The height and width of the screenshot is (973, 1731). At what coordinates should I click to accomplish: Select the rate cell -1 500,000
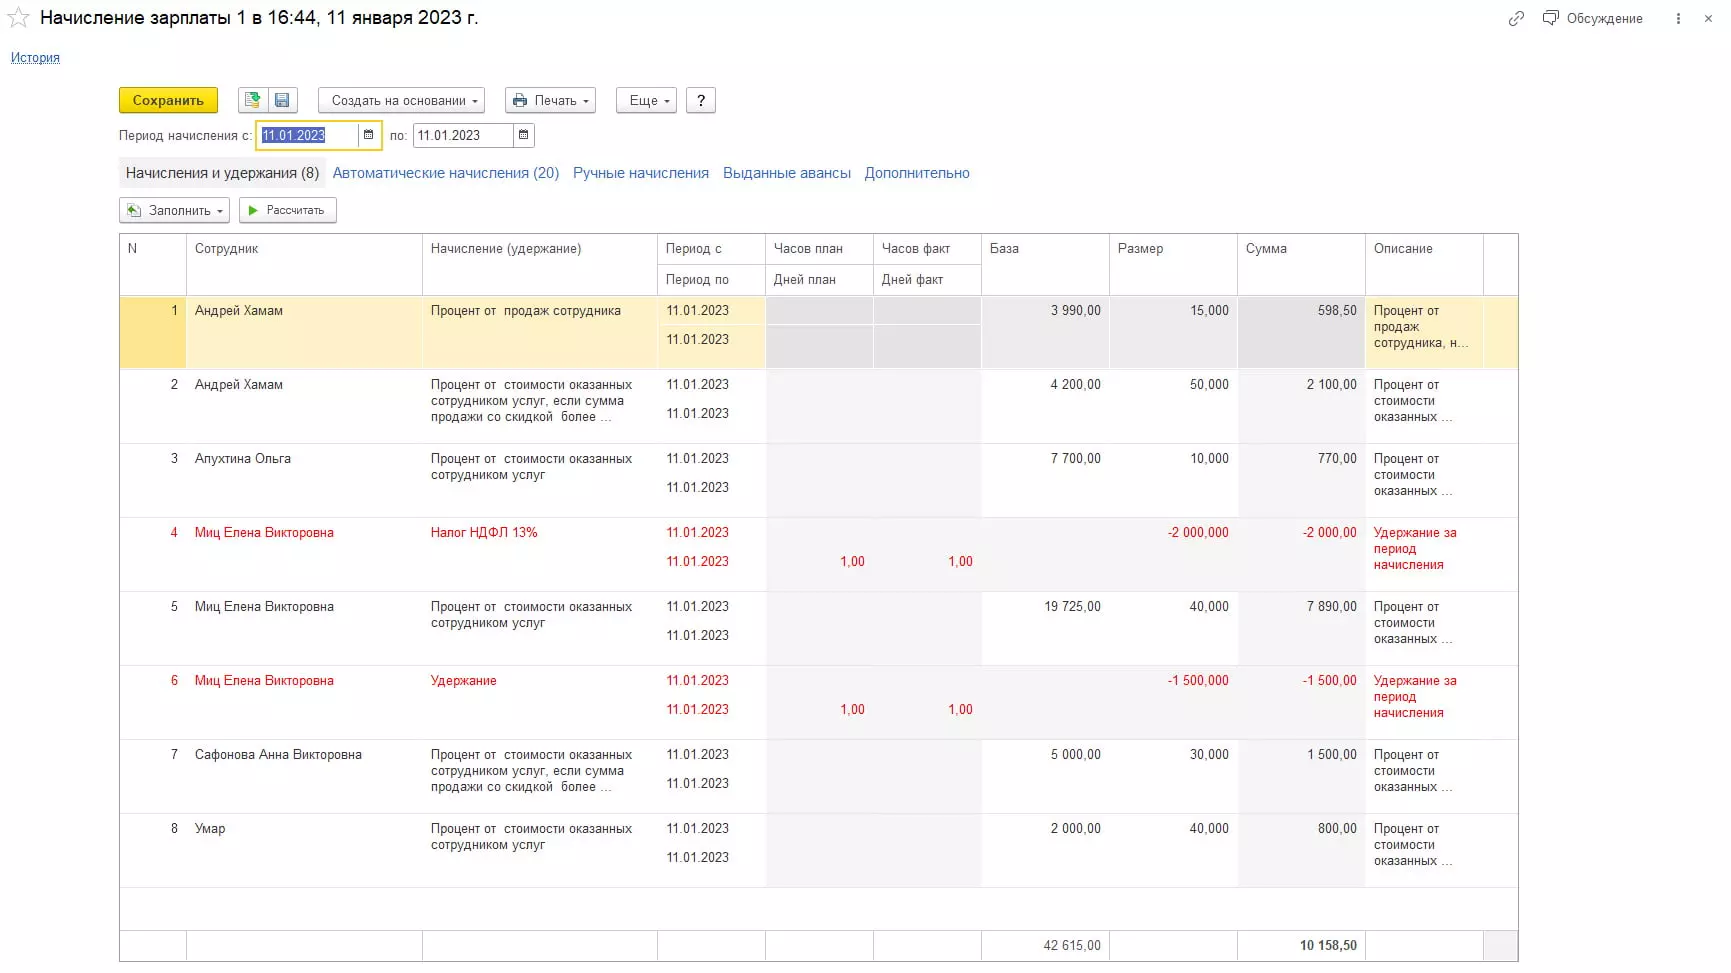[x=1173, y=702]
